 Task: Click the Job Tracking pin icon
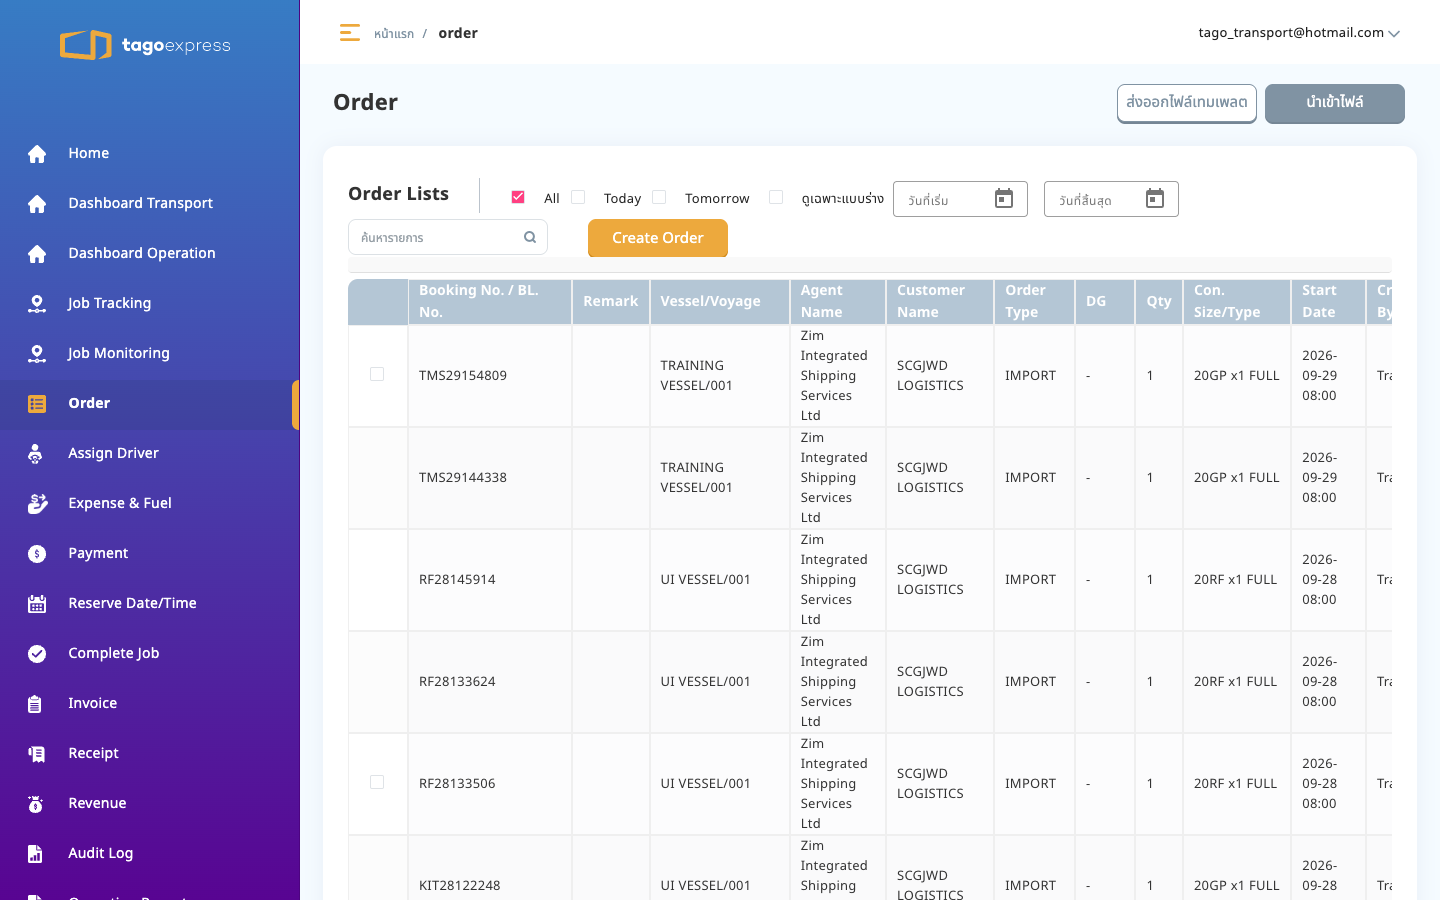click(37, 303)
